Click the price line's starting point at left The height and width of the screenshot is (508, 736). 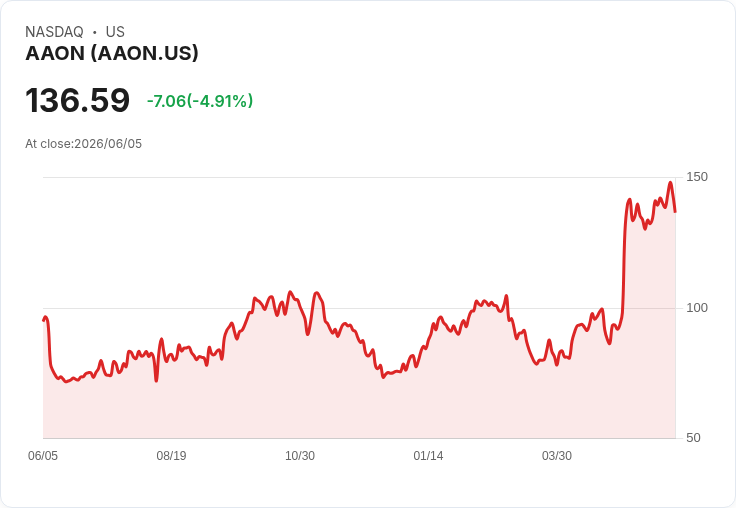[x=44, y=320]
